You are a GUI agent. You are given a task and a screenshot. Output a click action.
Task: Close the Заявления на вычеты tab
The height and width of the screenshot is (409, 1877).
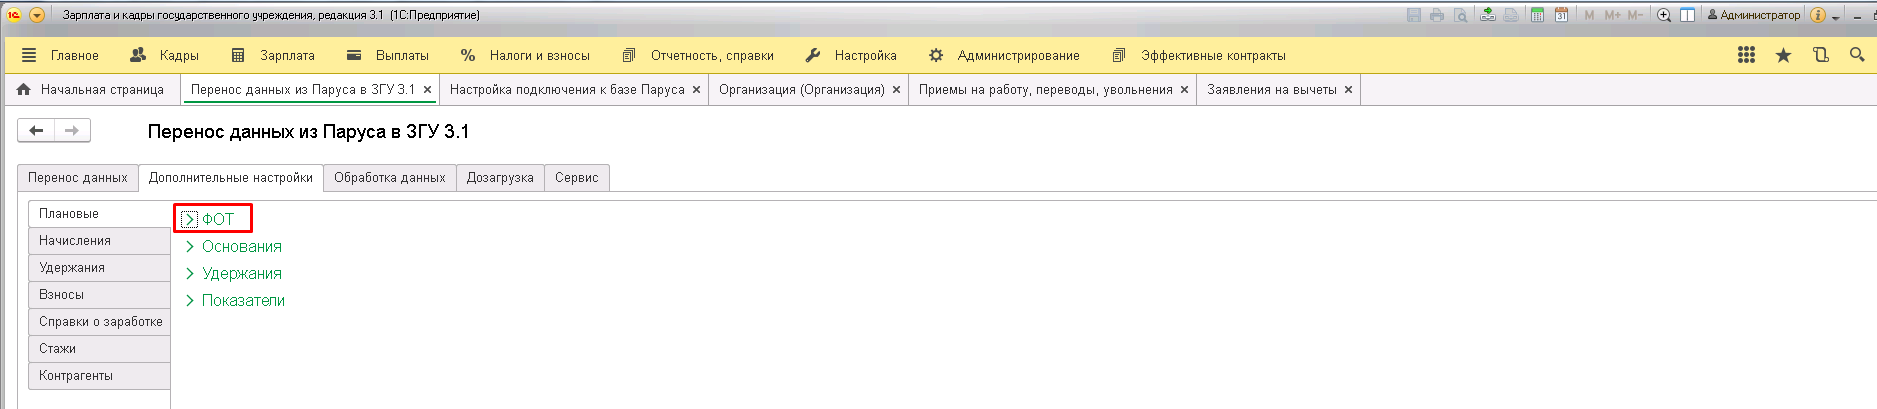click(x=1348, y=90)
